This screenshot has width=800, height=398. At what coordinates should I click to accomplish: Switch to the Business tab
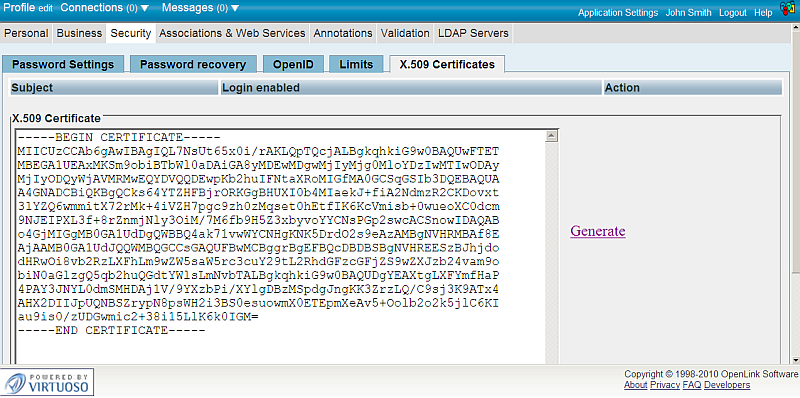coord(79,33)
